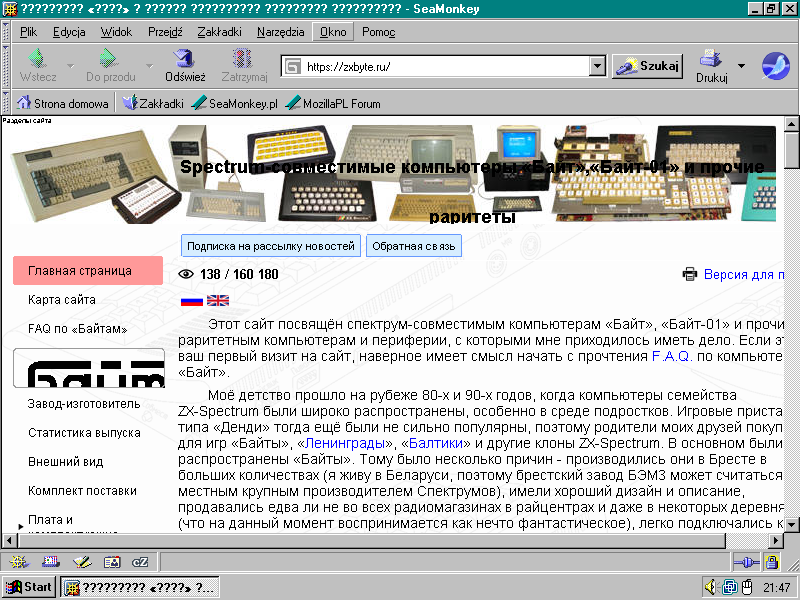Click the URL address input field
Viewport: 800px width, 600px height.
446,66
